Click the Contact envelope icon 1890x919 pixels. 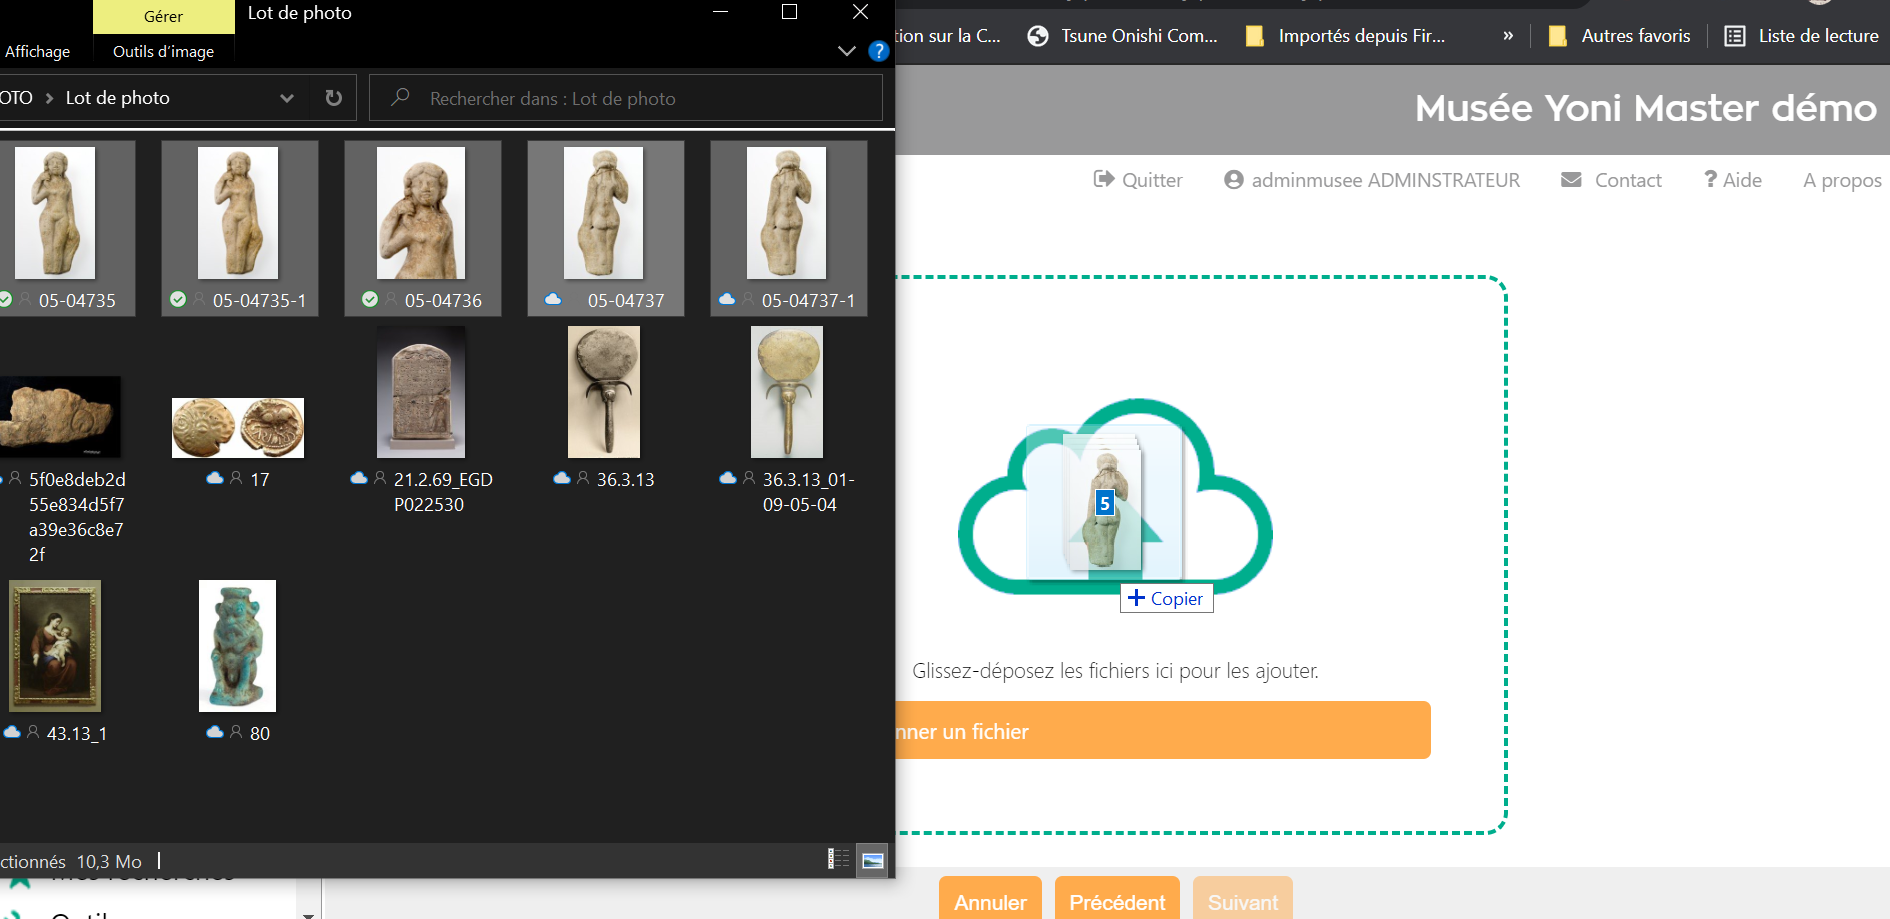[x=1571, y=180]
